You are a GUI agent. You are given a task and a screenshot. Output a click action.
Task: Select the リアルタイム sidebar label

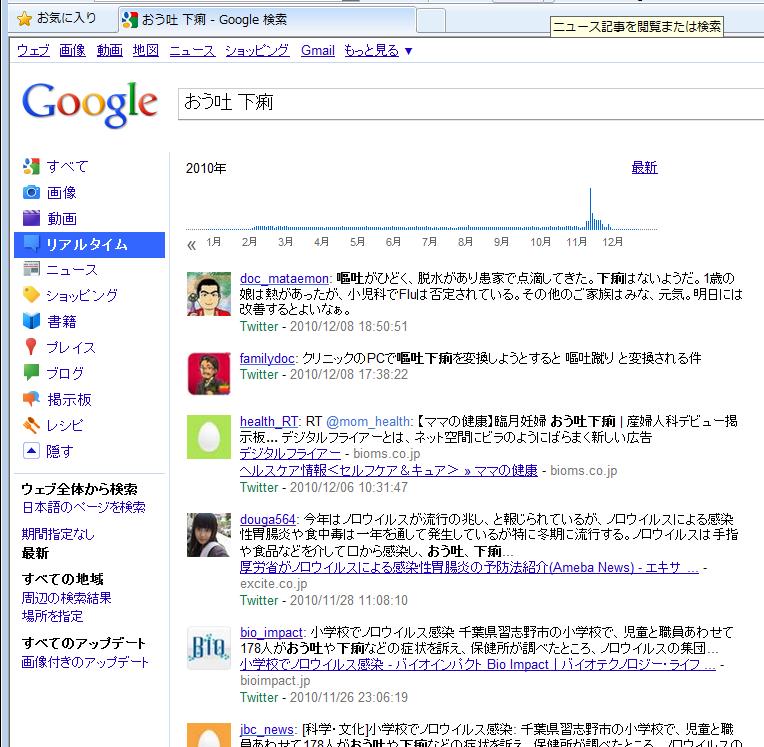tap(87, 244)
